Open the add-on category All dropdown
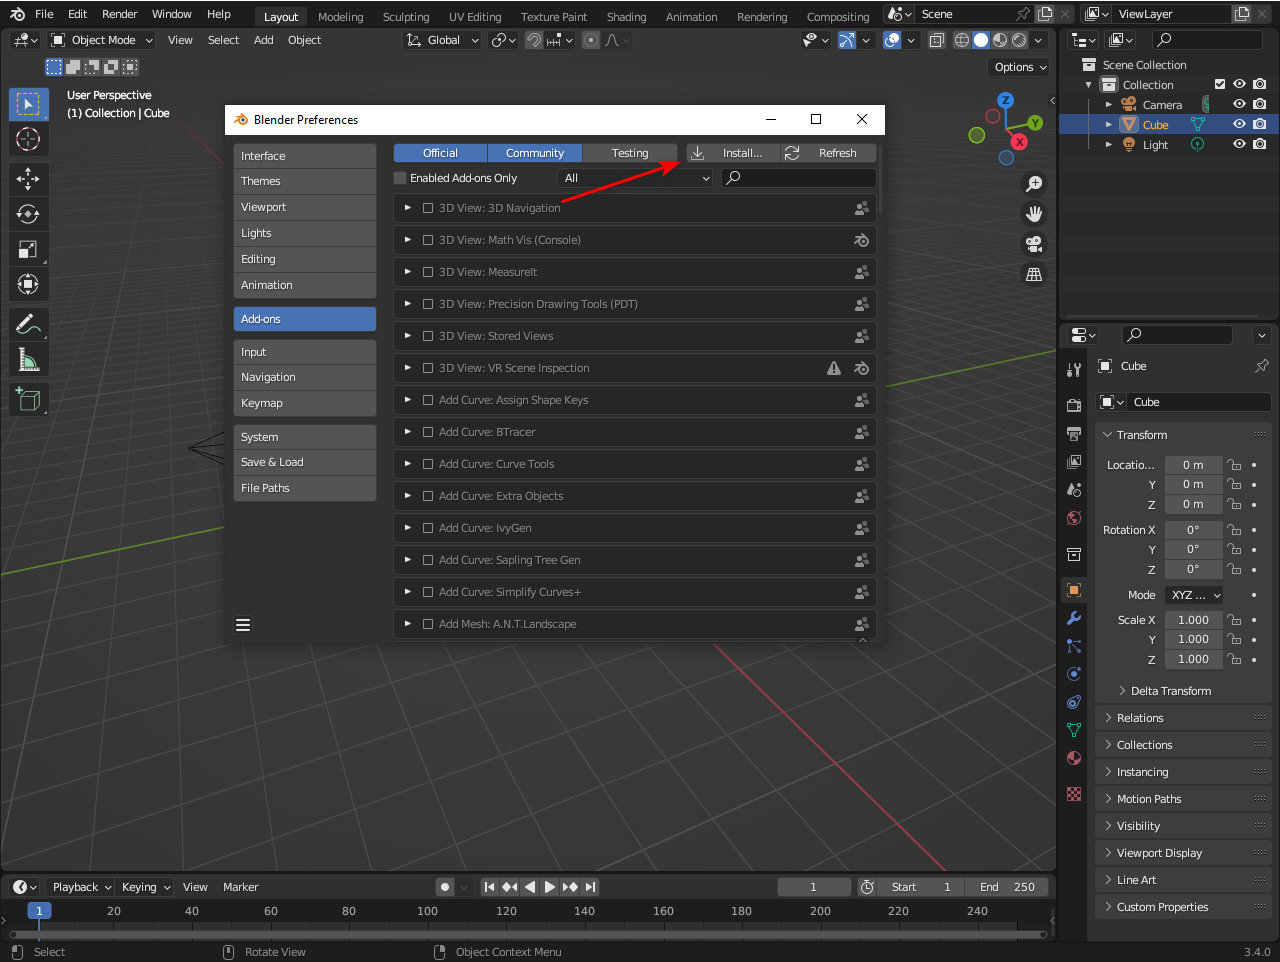Viewport: 1280px width, 962px height. click(x=635, y=178)
